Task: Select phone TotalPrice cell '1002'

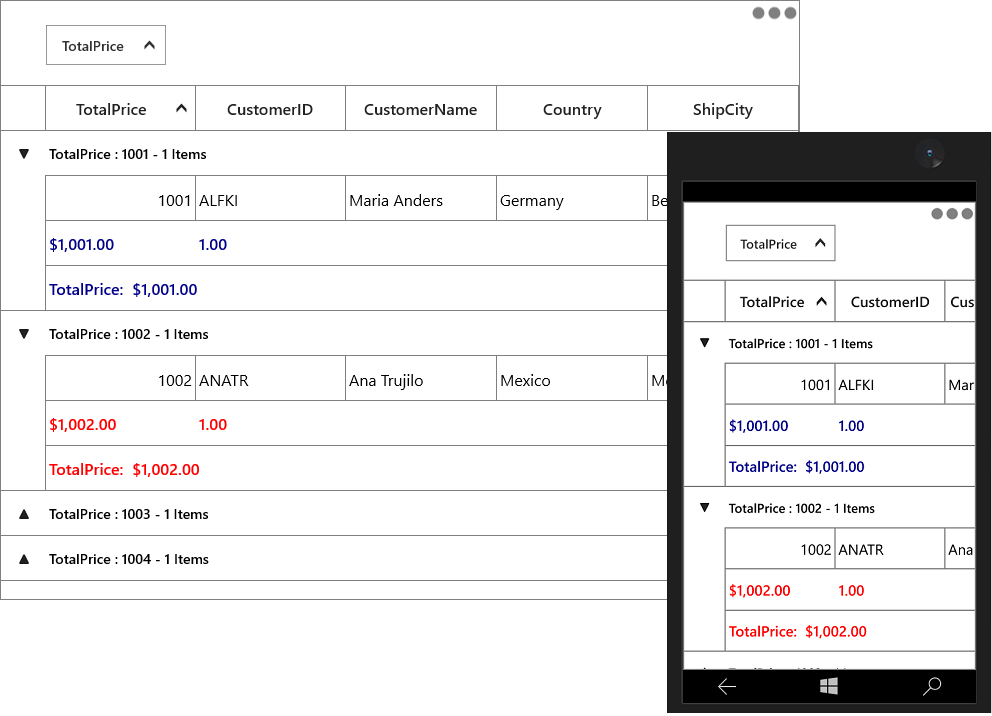Action: tap(780, 549)
